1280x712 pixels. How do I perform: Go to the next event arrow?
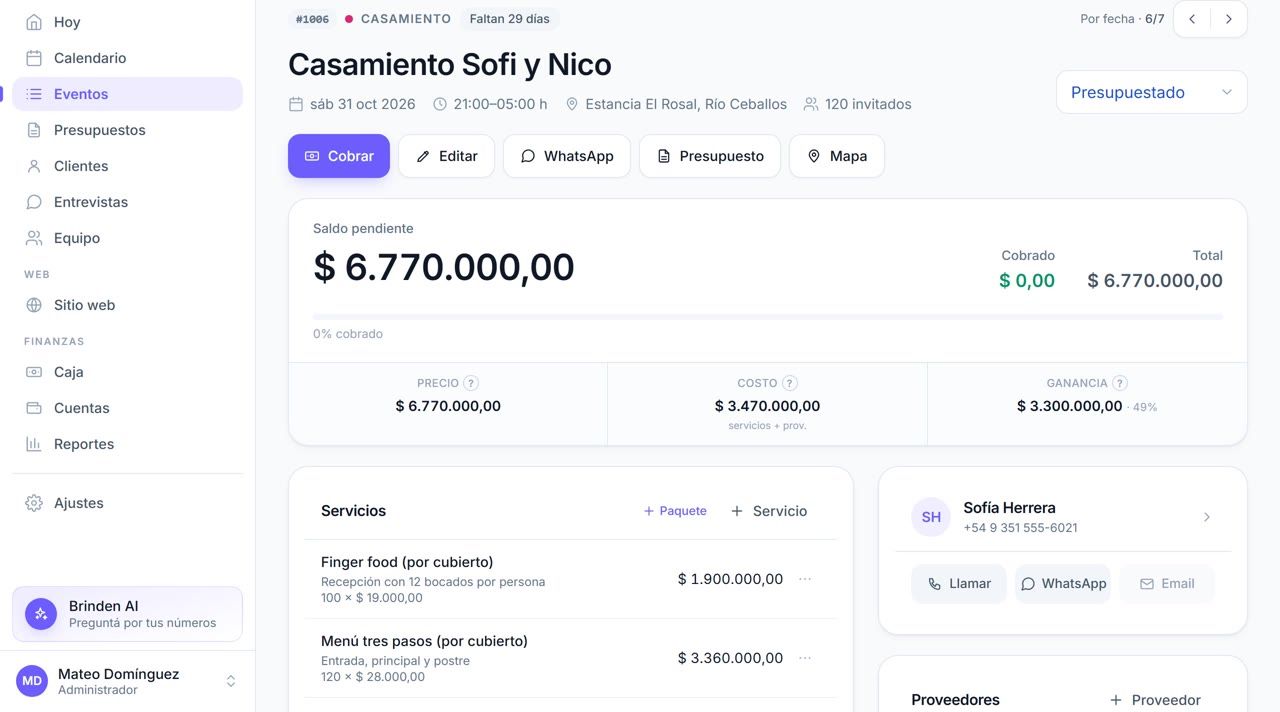coord(1229,19)
